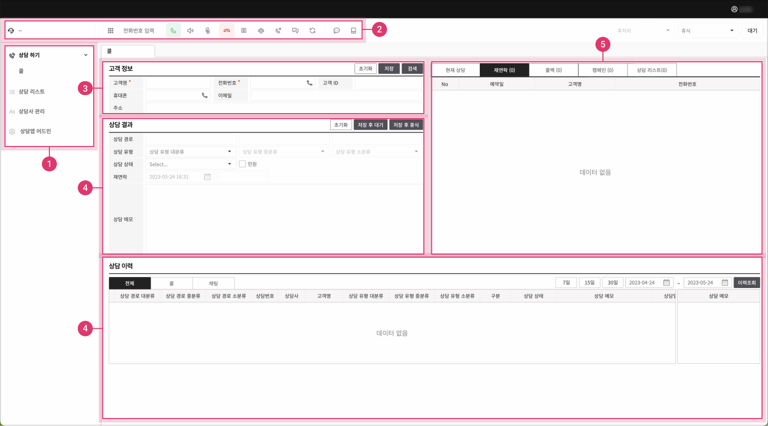Toggle the 민원 checkbox

[x=242, y=164]
